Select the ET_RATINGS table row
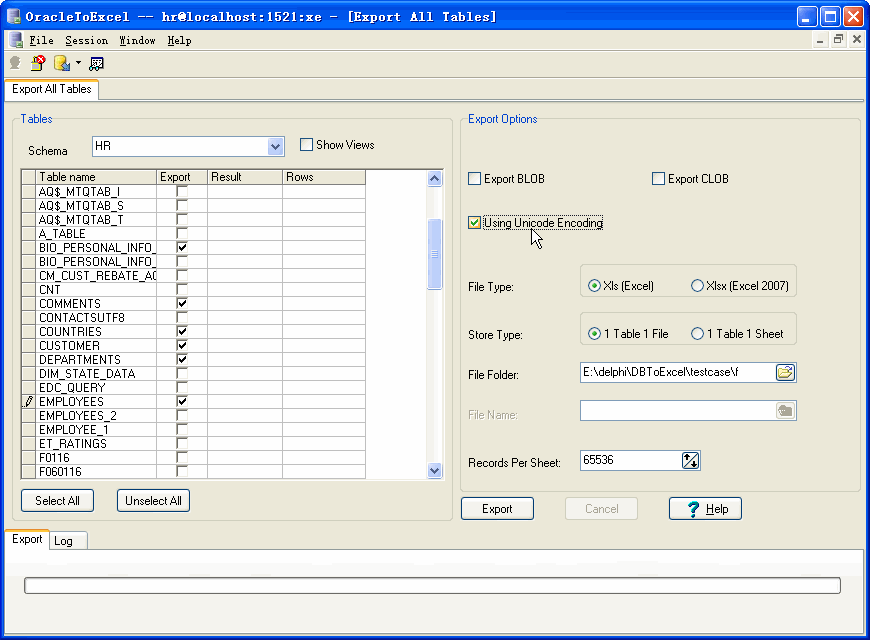 coord(193,444)
